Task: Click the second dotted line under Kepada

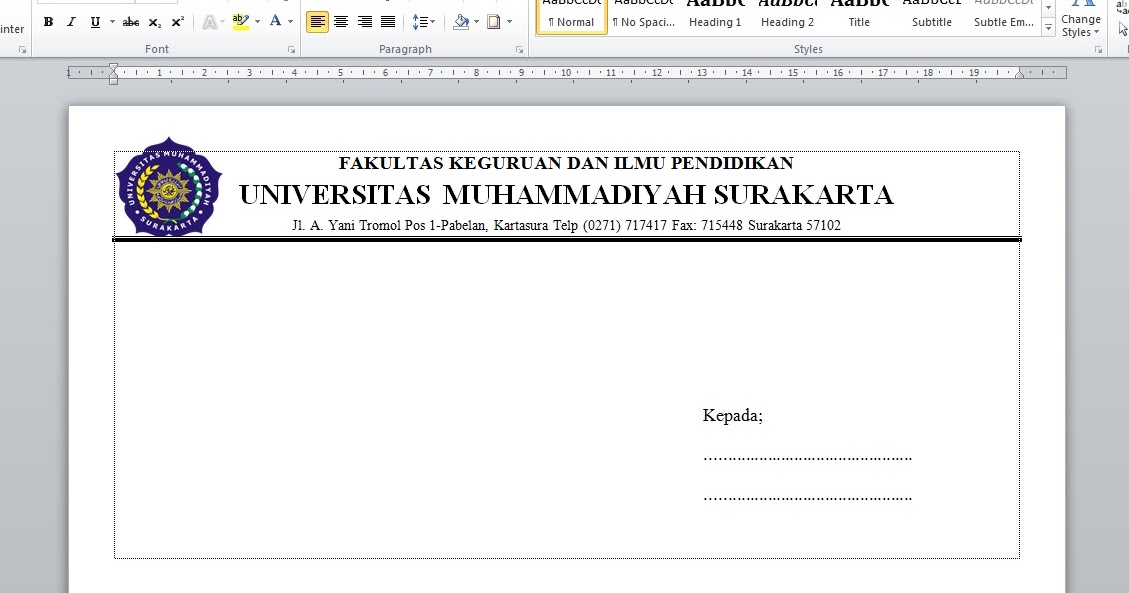Action: pyautogui.click(x=807, y=498)
